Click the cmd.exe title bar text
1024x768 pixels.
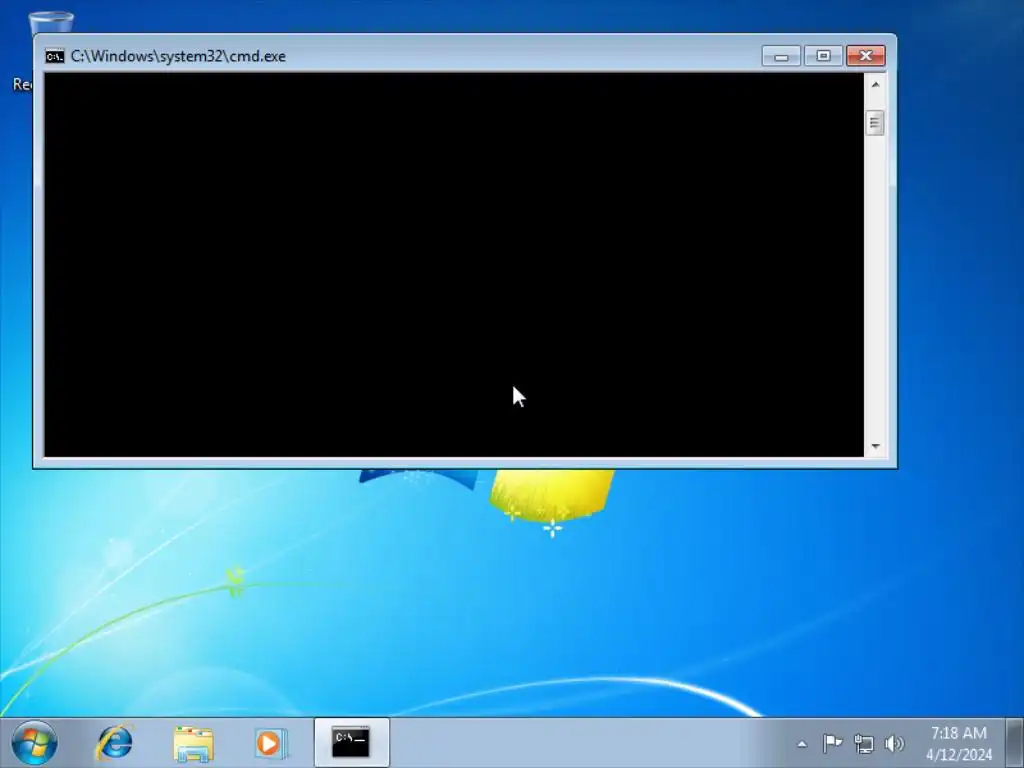click(178, 56)
